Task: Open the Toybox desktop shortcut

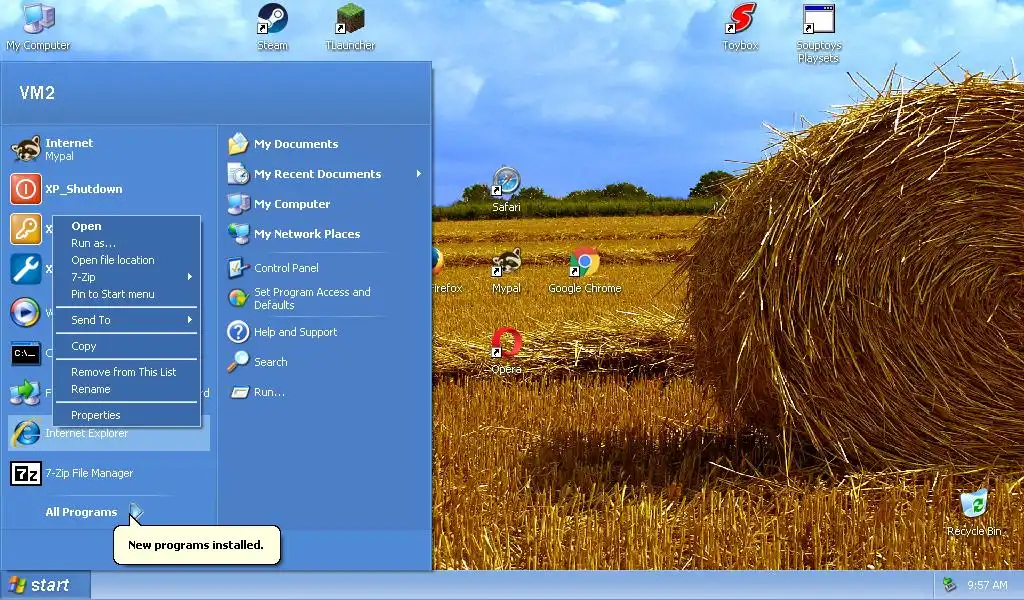Action: (741, 26)
